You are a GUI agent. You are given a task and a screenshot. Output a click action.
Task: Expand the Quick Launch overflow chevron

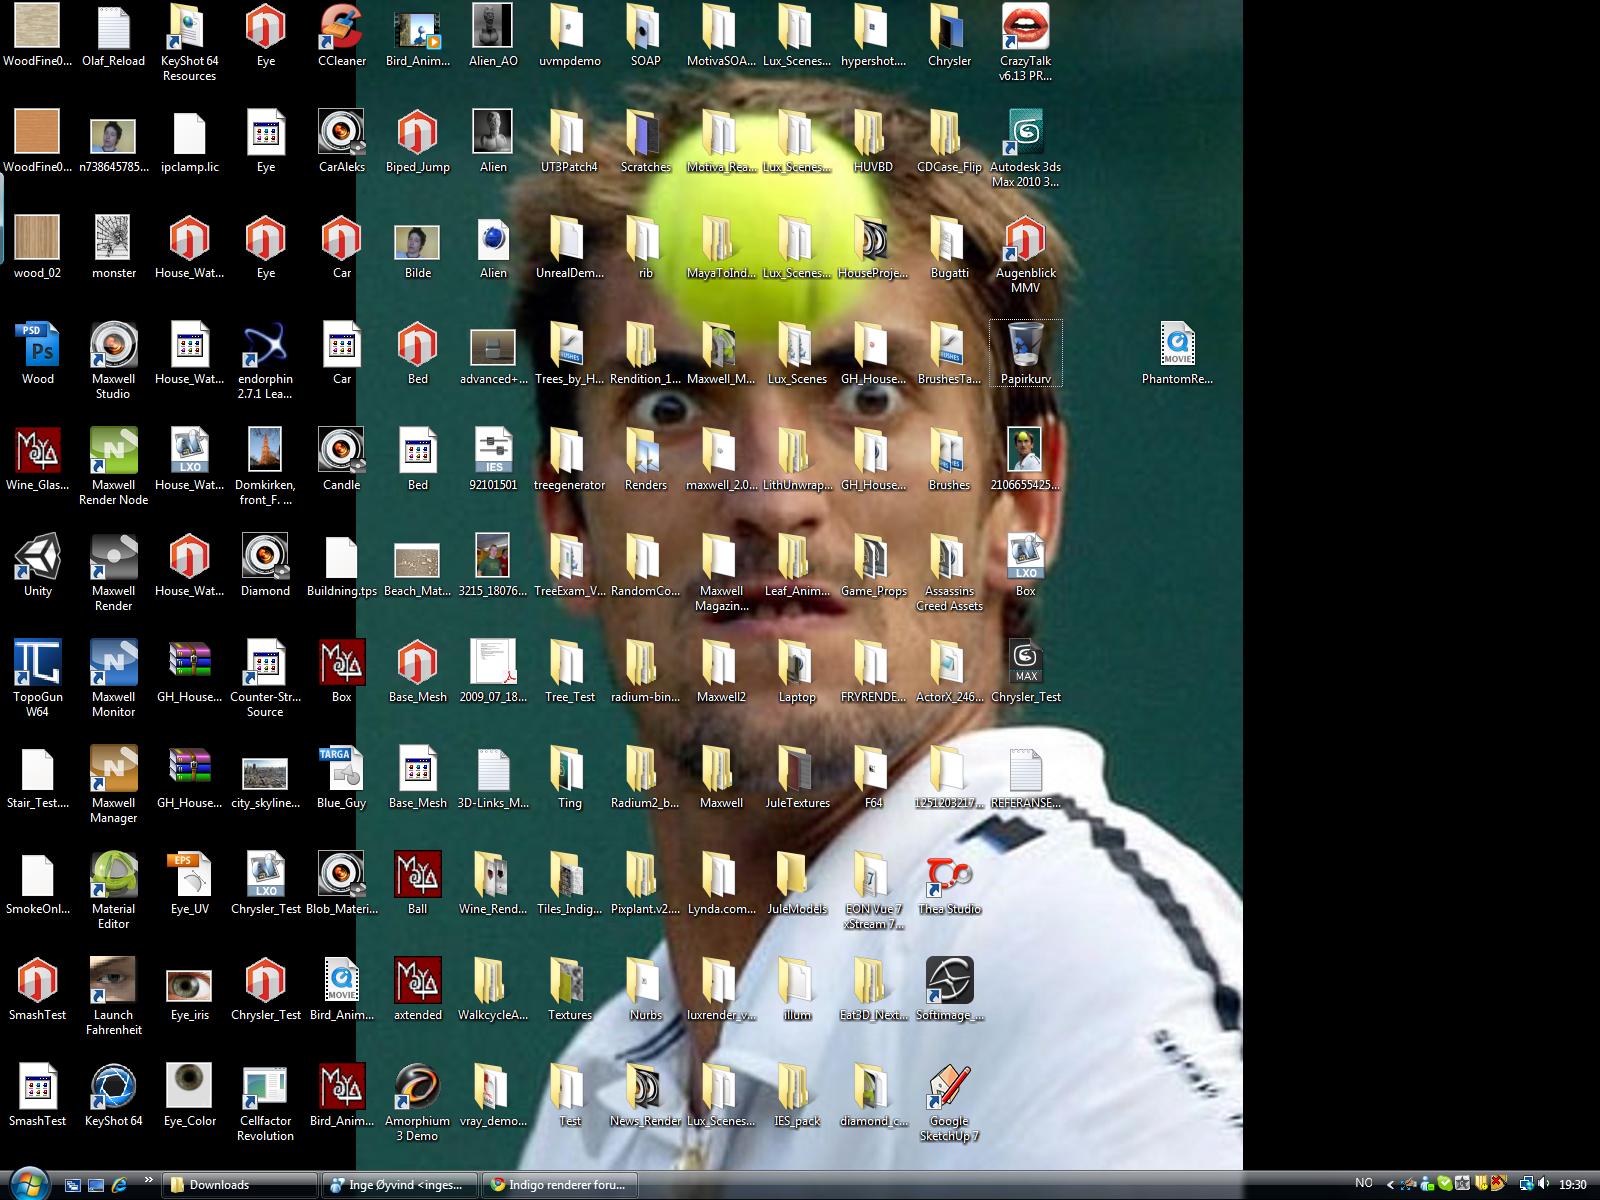[x=149, y=1180]
